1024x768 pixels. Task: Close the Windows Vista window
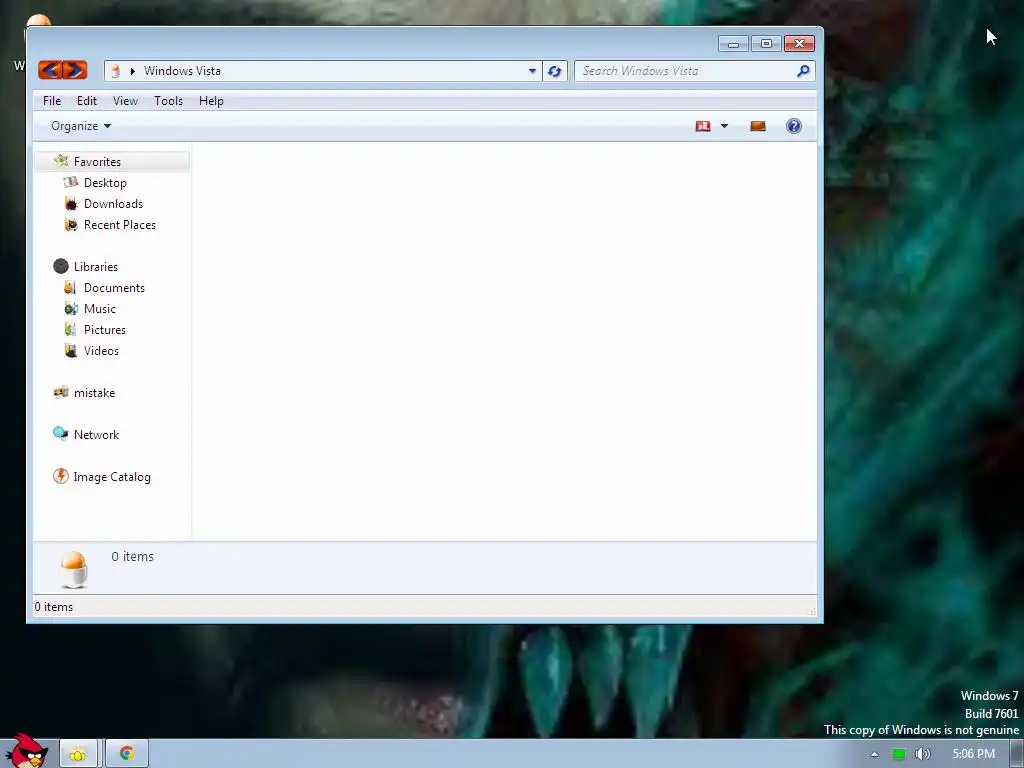799,44
